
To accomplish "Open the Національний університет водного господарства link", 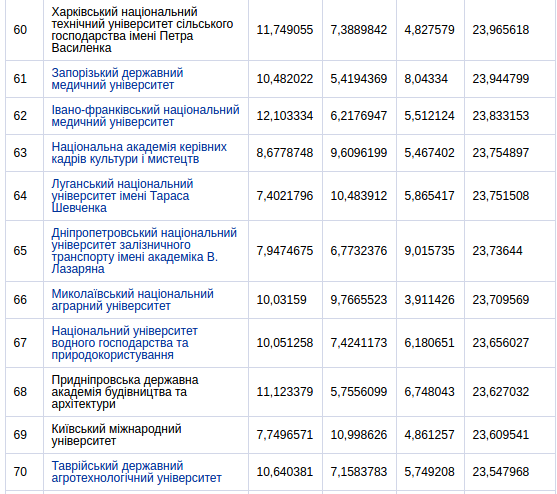I will (124, 343).
